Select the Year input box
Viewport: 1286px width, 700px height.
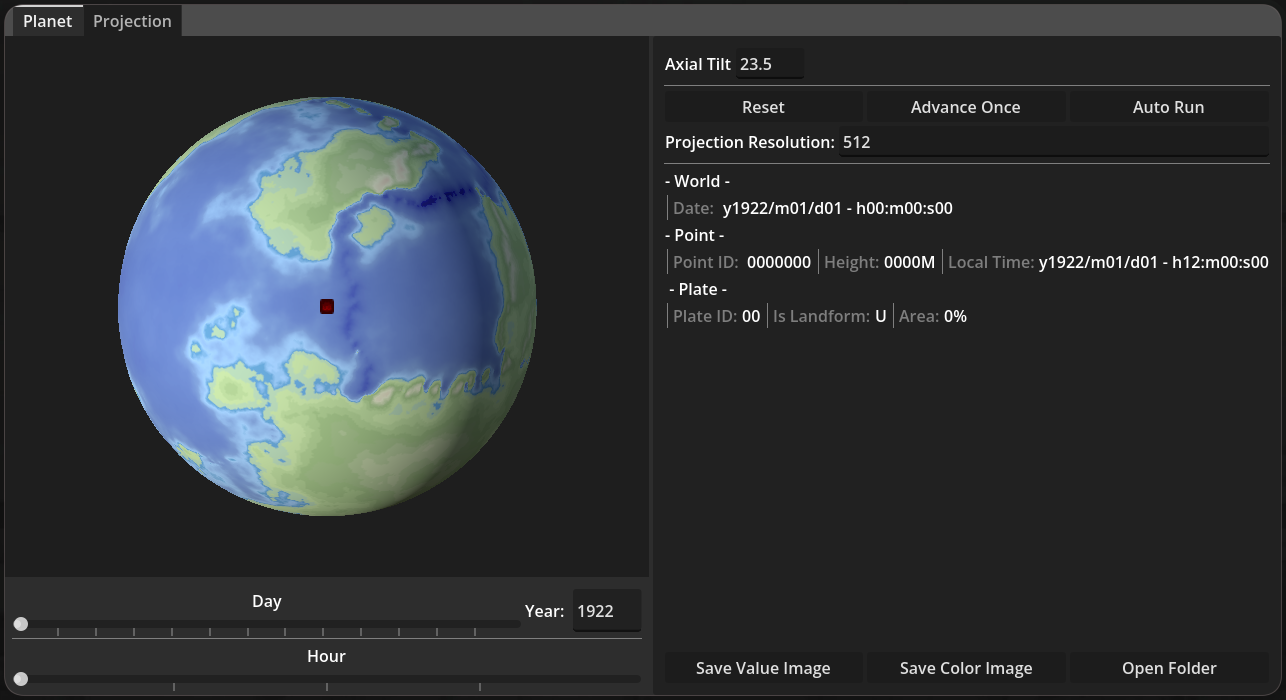606,611
